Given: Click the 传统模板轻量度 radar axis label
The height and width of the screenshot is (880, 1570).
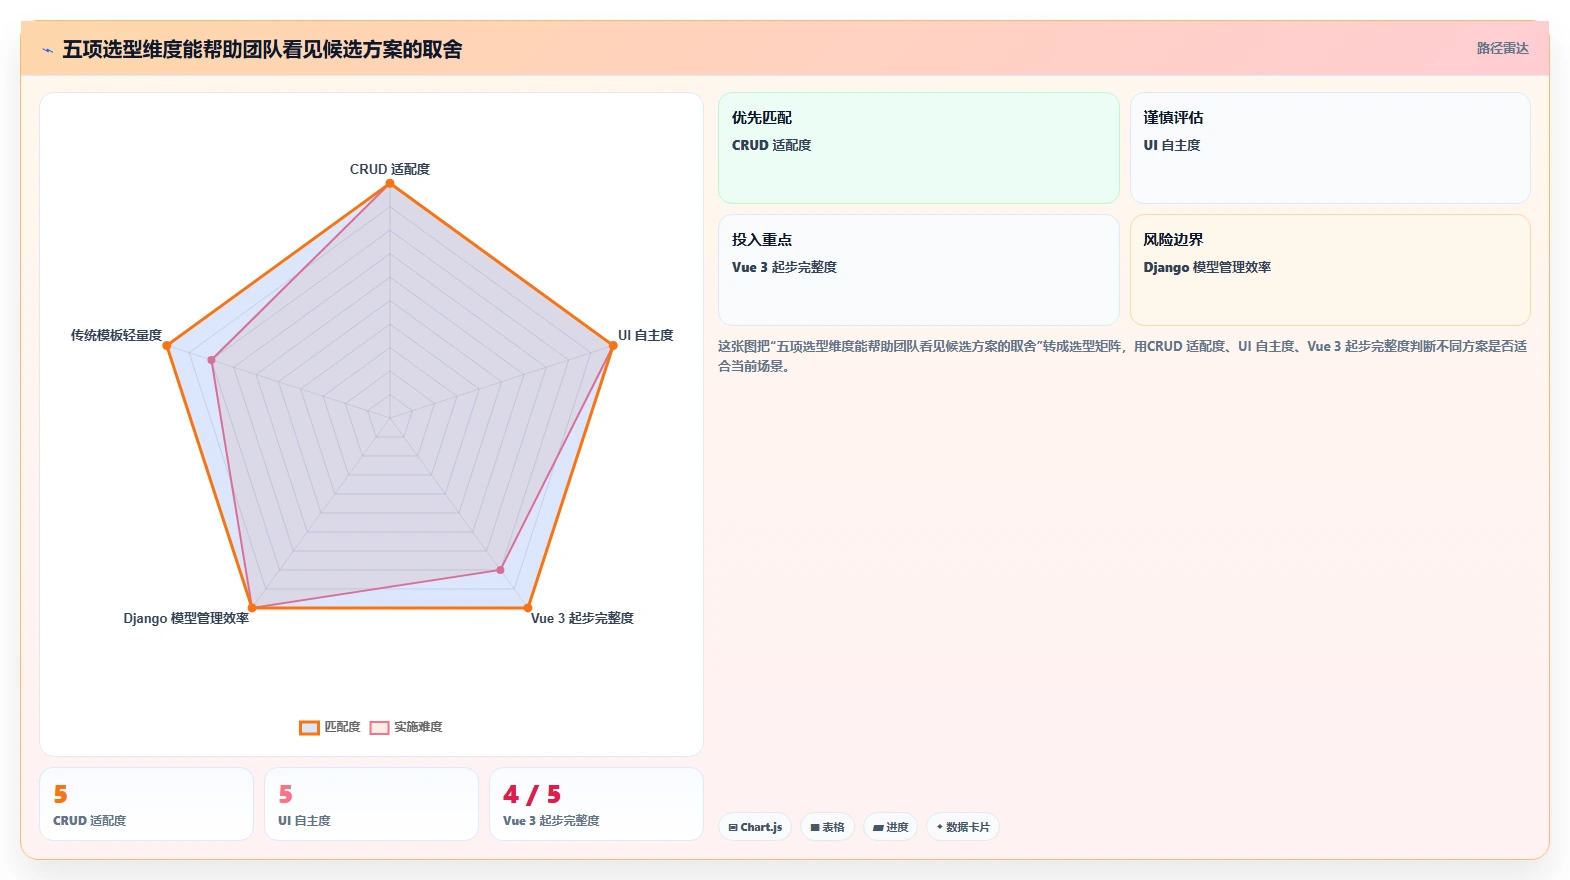Looking at the screenshot, I should (x=116, y=335).
